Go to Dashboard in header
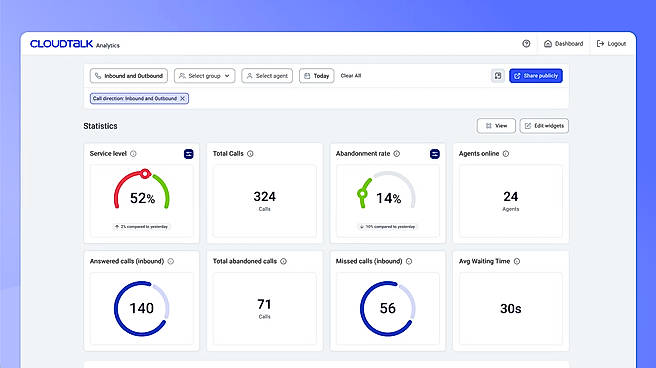This screenshot has height=368, width=656. click(x=564, y=43)
